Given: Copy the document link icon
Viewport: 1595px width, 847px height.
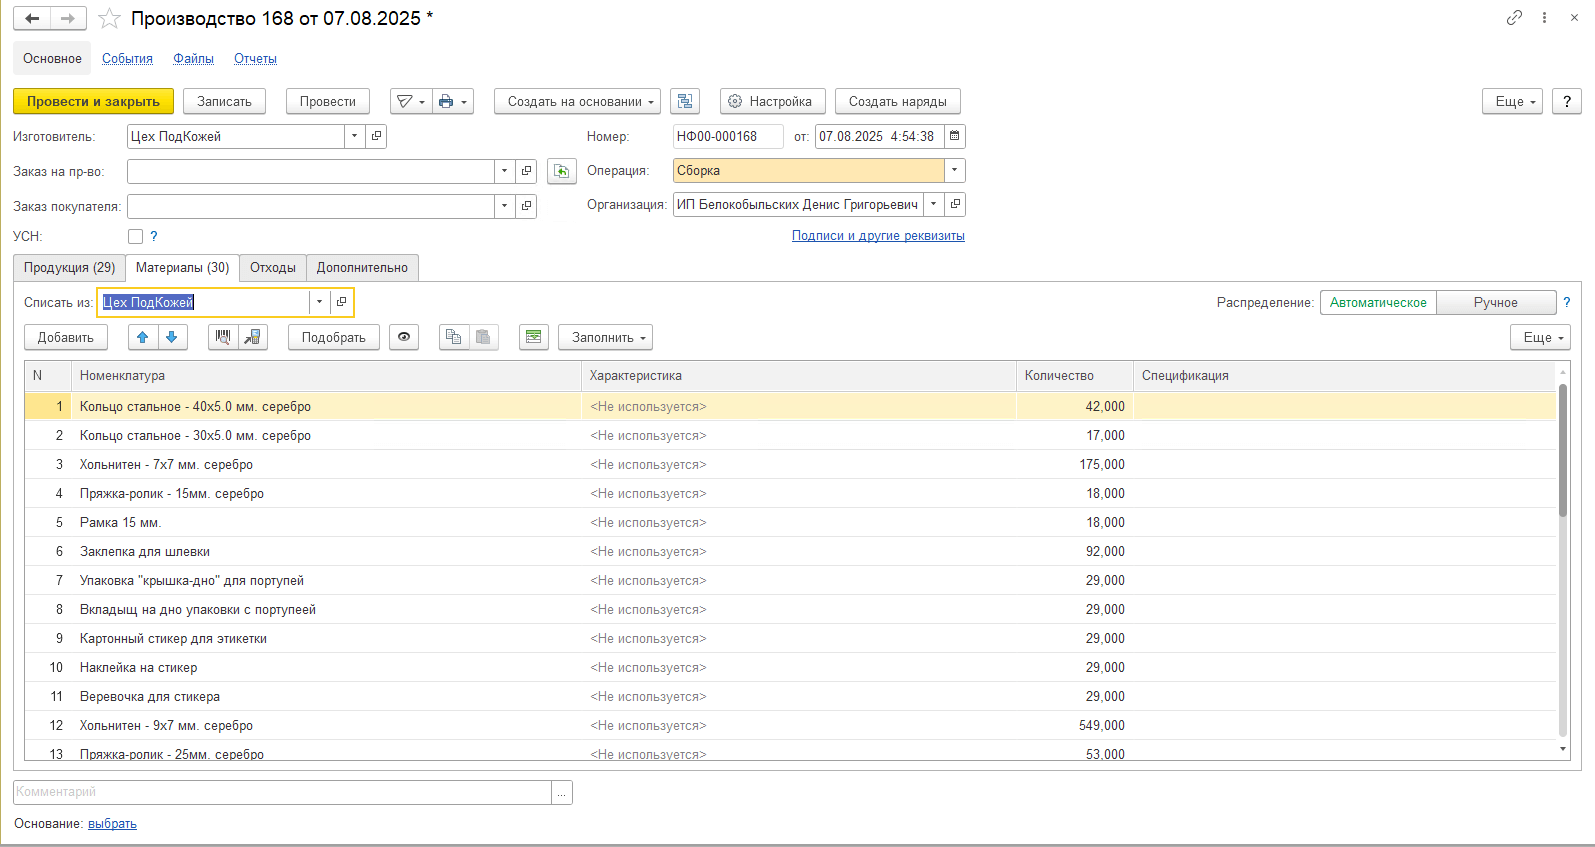Looking at the screenshot, I should 1514,18.
